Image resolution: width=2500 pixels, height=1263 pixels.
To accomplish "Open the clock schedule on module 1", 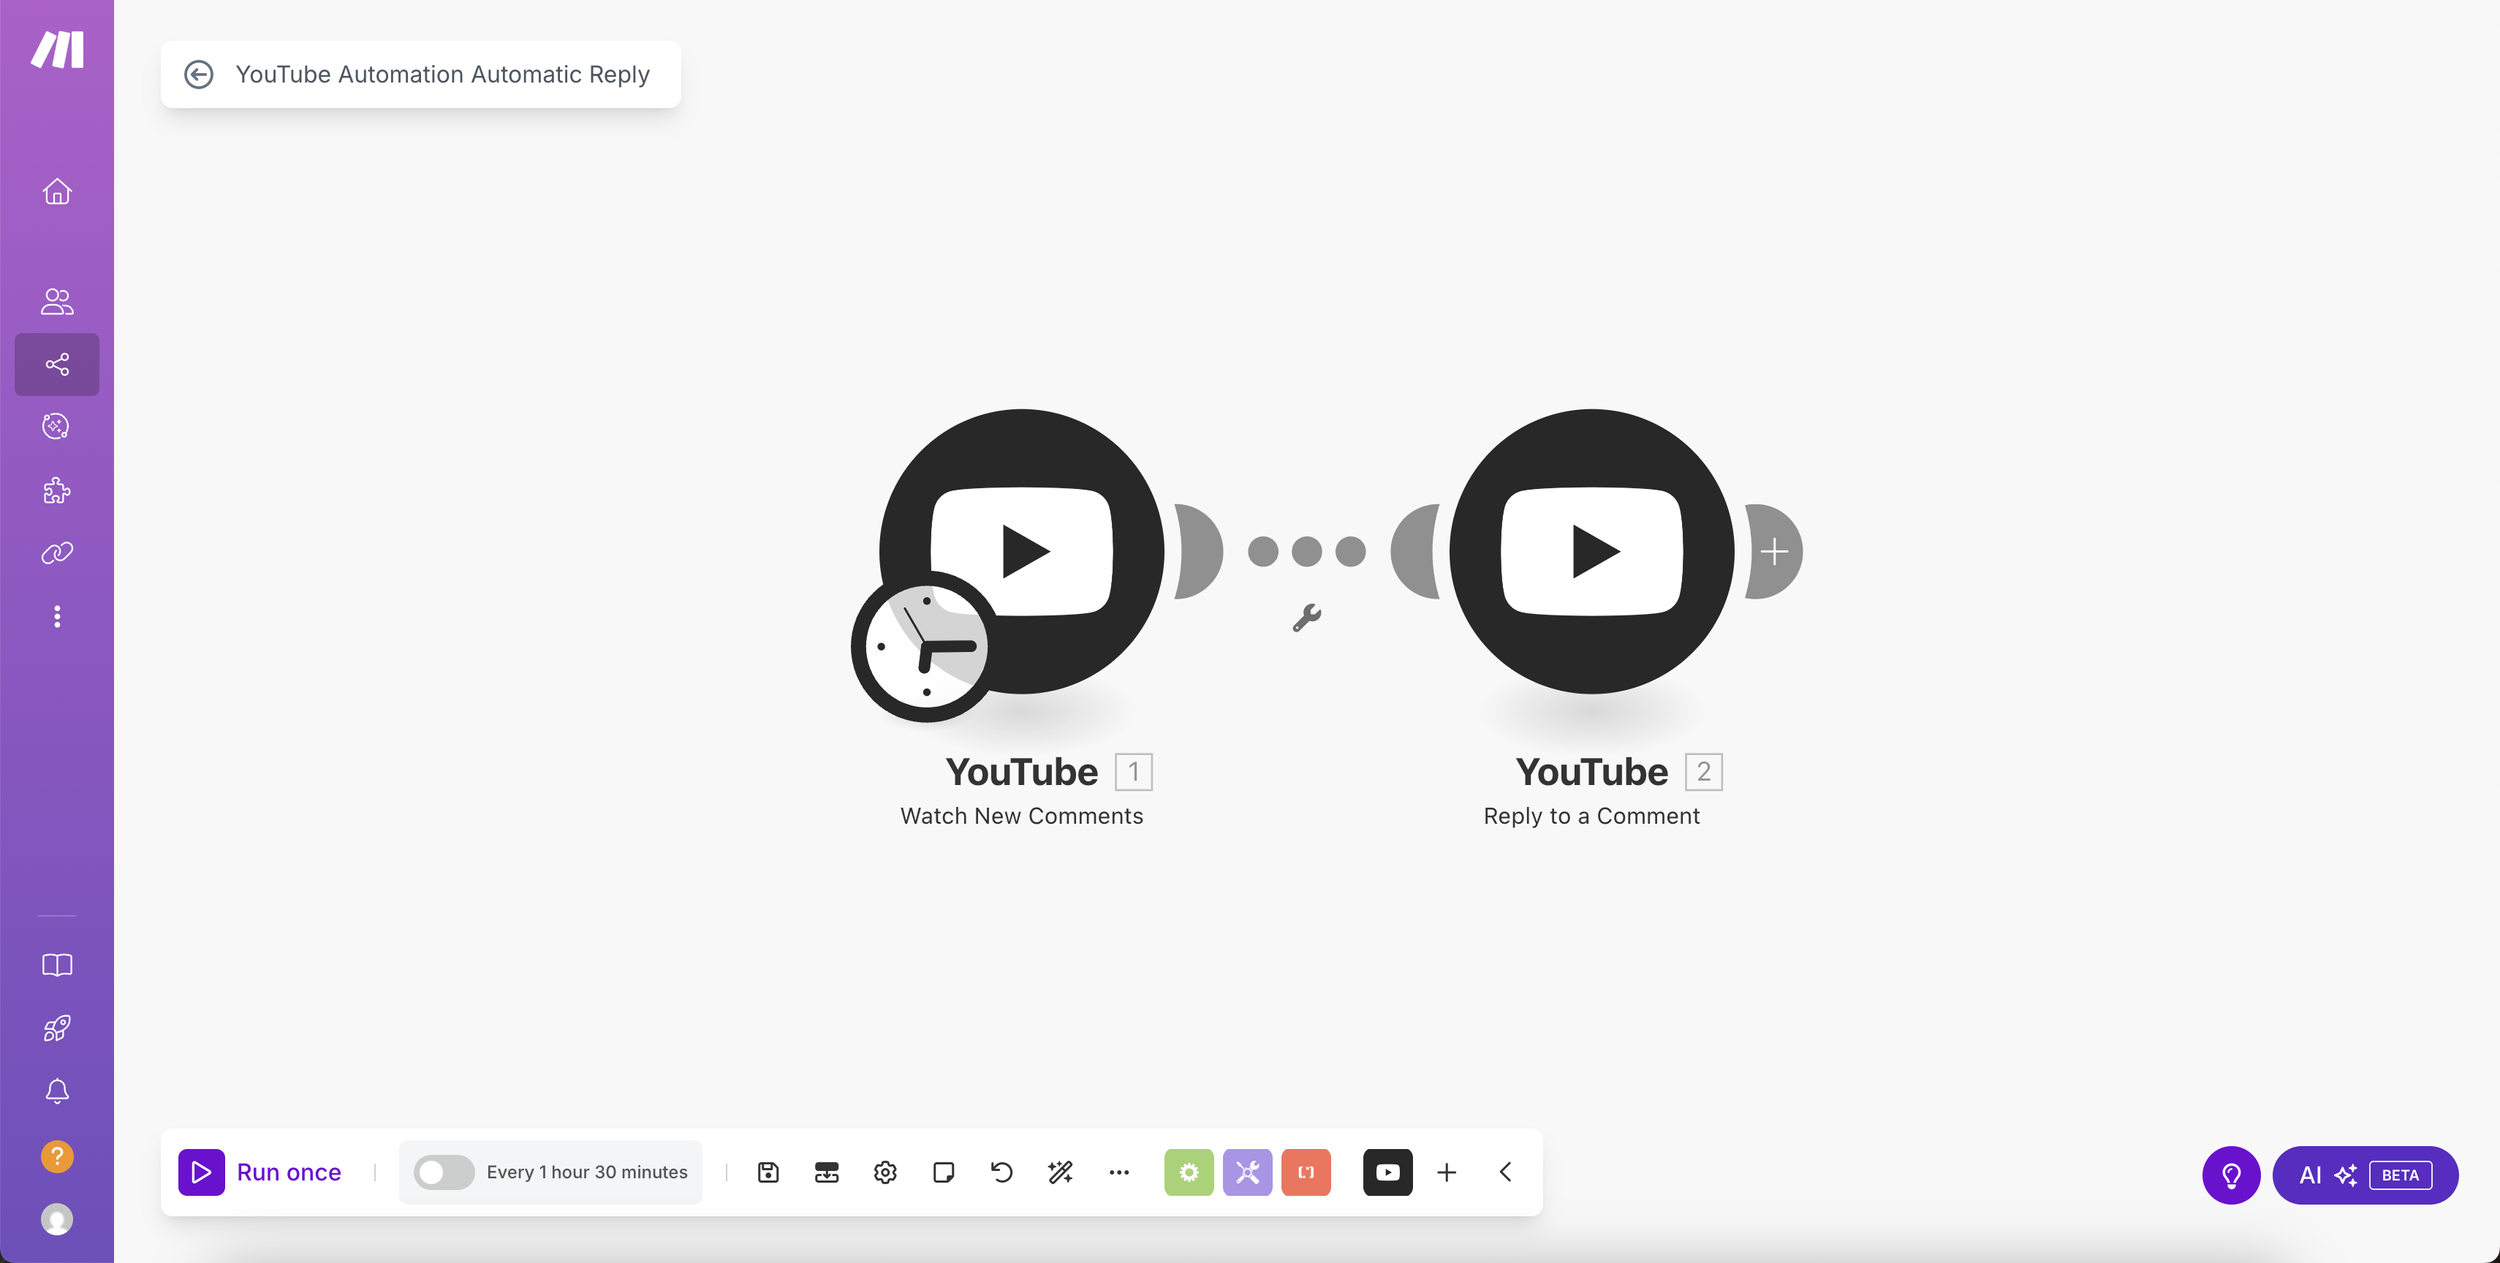I will (925, 646).
